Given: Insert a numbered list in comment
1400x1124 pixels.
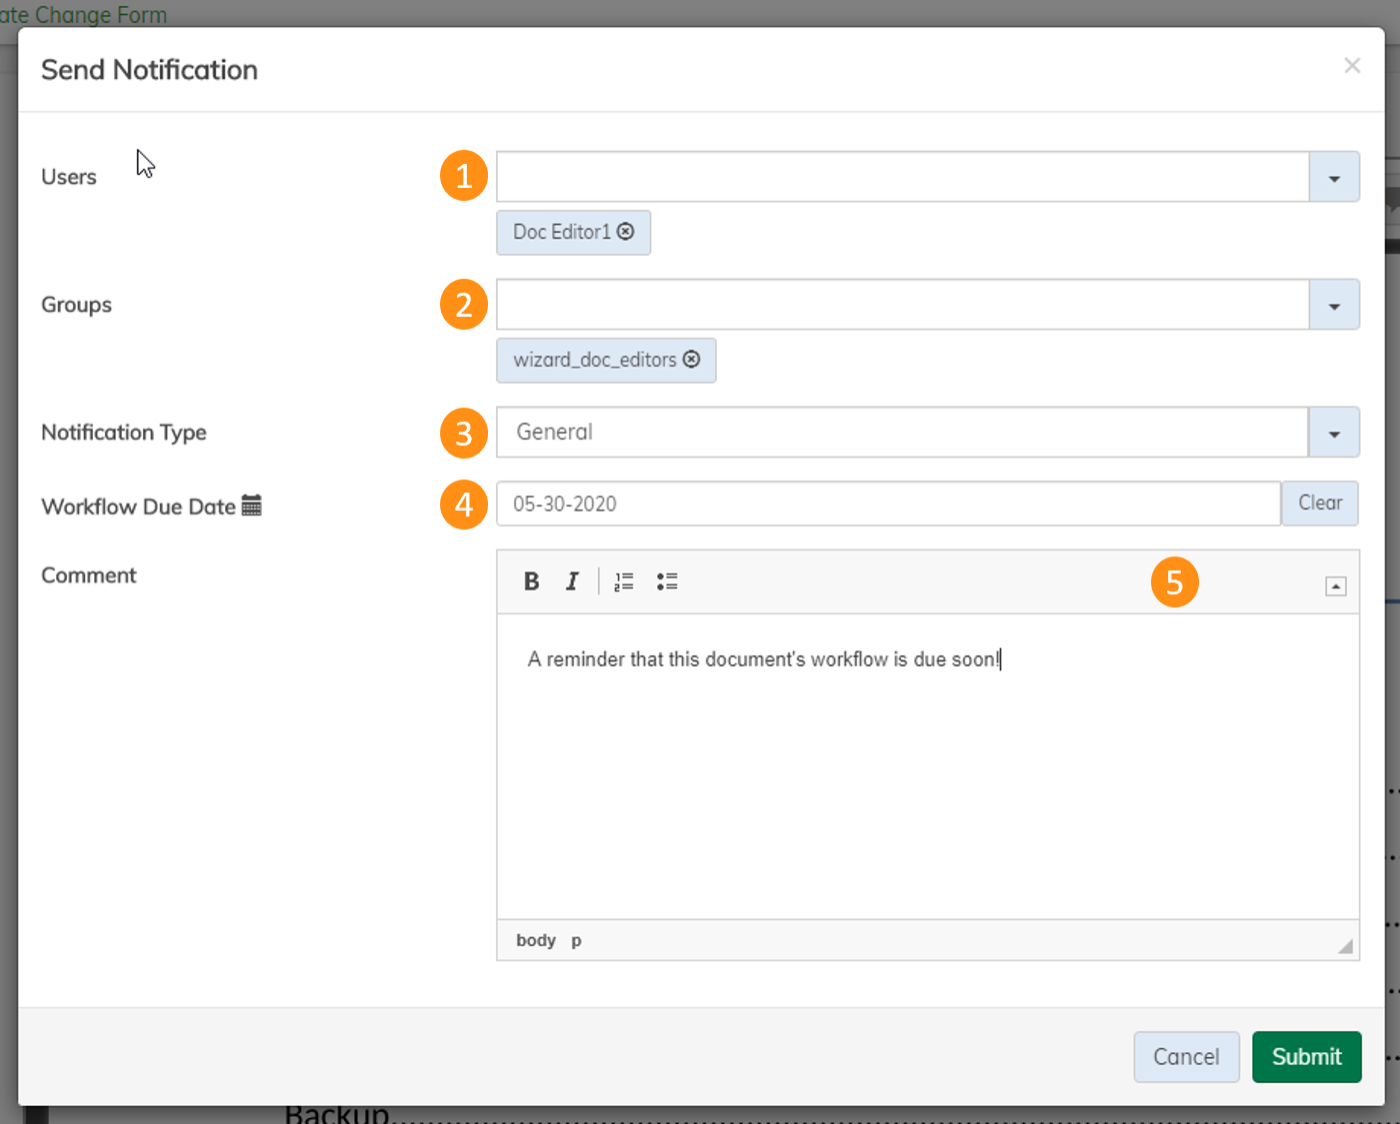Looking at the screenshot, I should pyautogui.click(x=624, y=581).
